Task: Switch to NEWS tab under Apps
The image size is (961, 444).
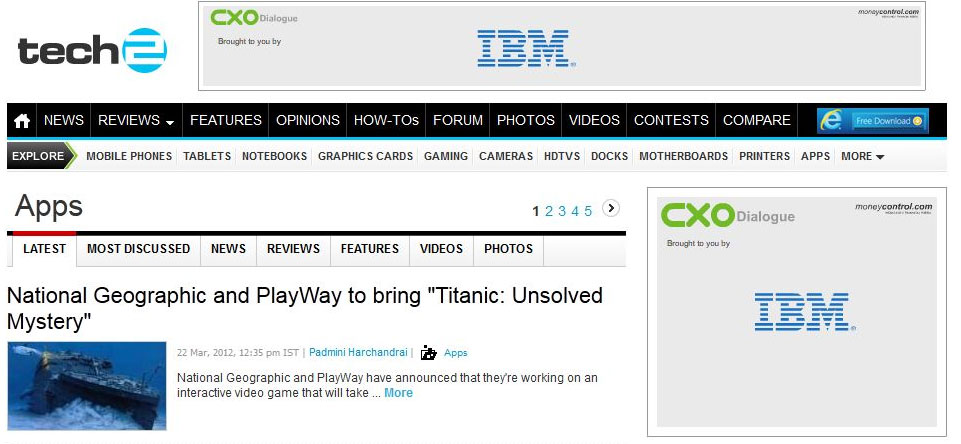Action: pyautogui.click(x=228, y=249)
